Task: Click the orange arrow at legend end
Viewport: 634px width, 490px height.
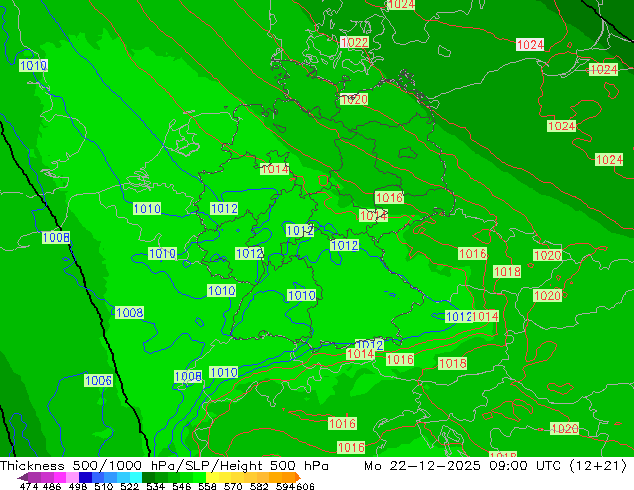Action: (298, 477)
